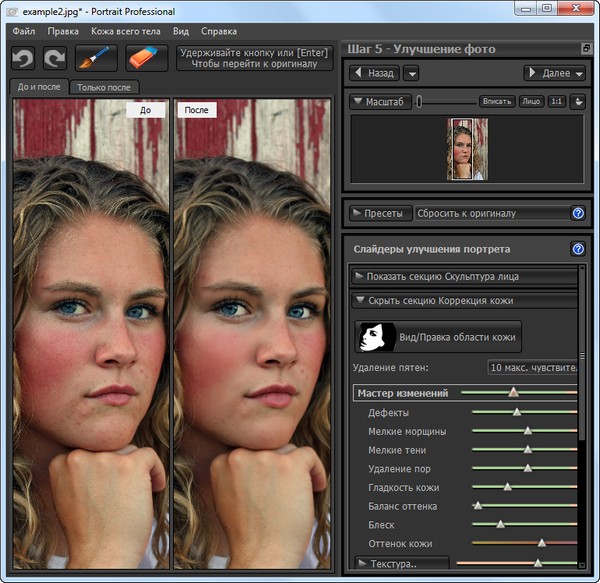The image size is (600, 583).
Task: Click the Redo arrow icon
Action: [55, 58]
